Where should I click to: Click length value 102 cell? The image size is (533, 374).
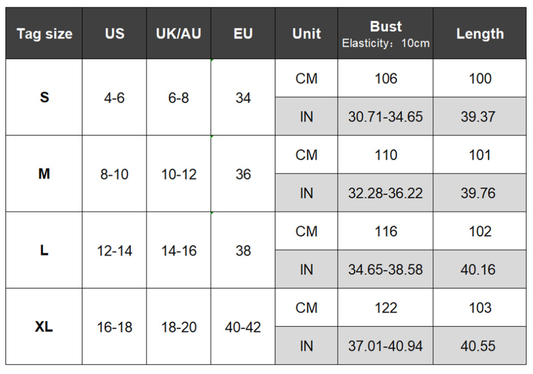pos(480,231)
